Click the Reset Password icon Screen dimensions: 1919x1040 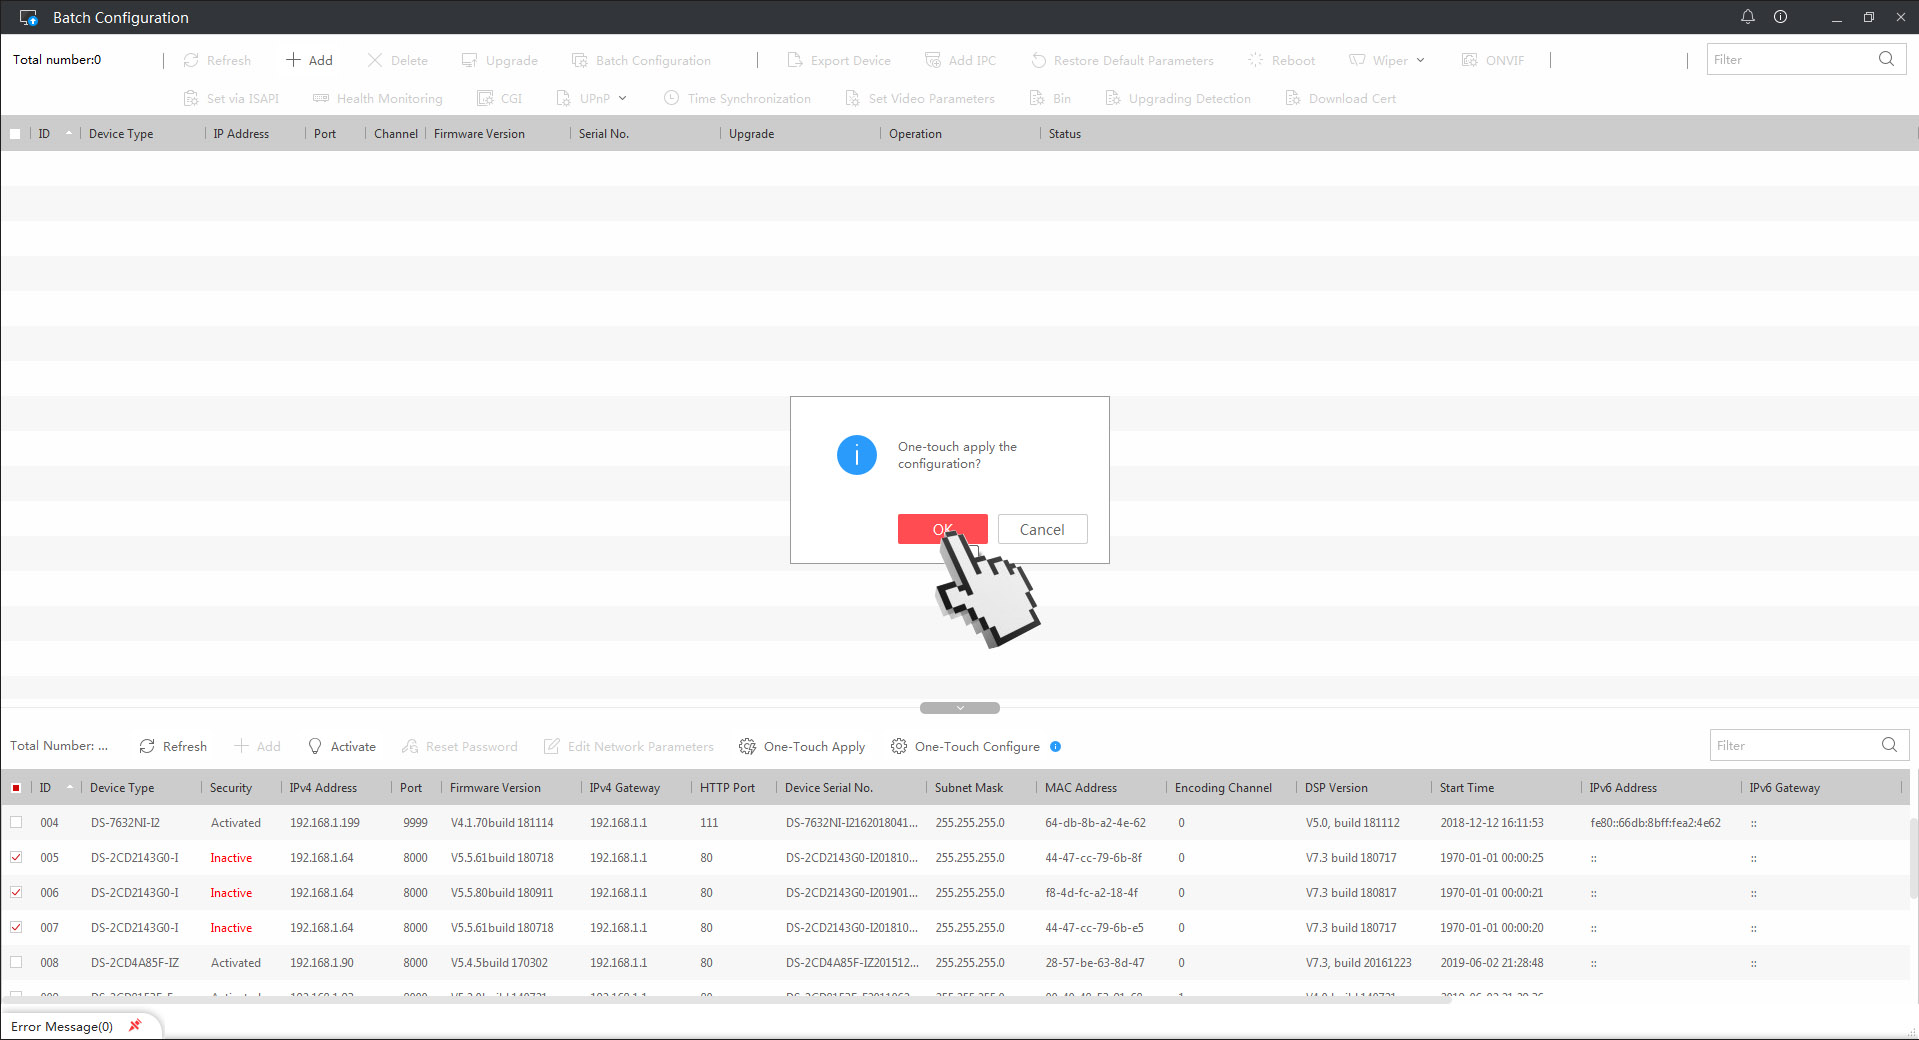click(410, 746)
